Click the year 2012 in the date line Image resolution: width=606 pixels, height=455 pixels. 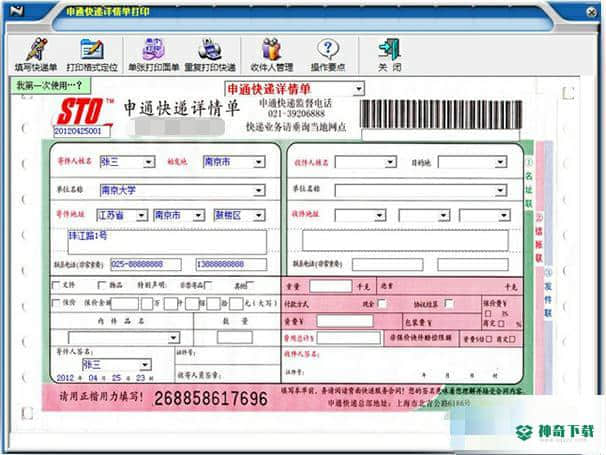click(x=65, y=378)
